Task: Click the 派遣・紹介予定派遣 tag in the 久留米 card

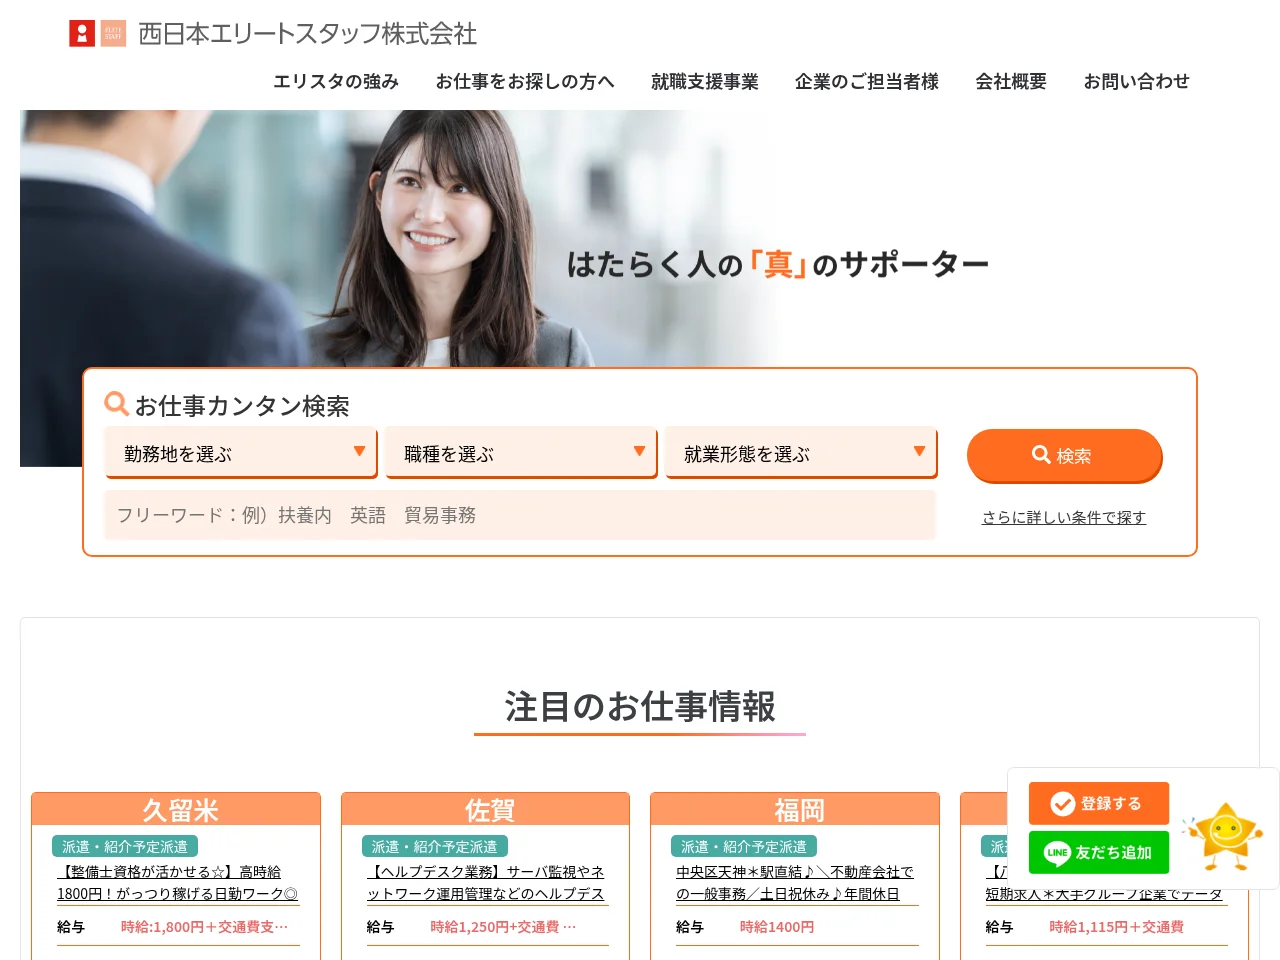Action: pyautogui.click(x=125, y=846)
